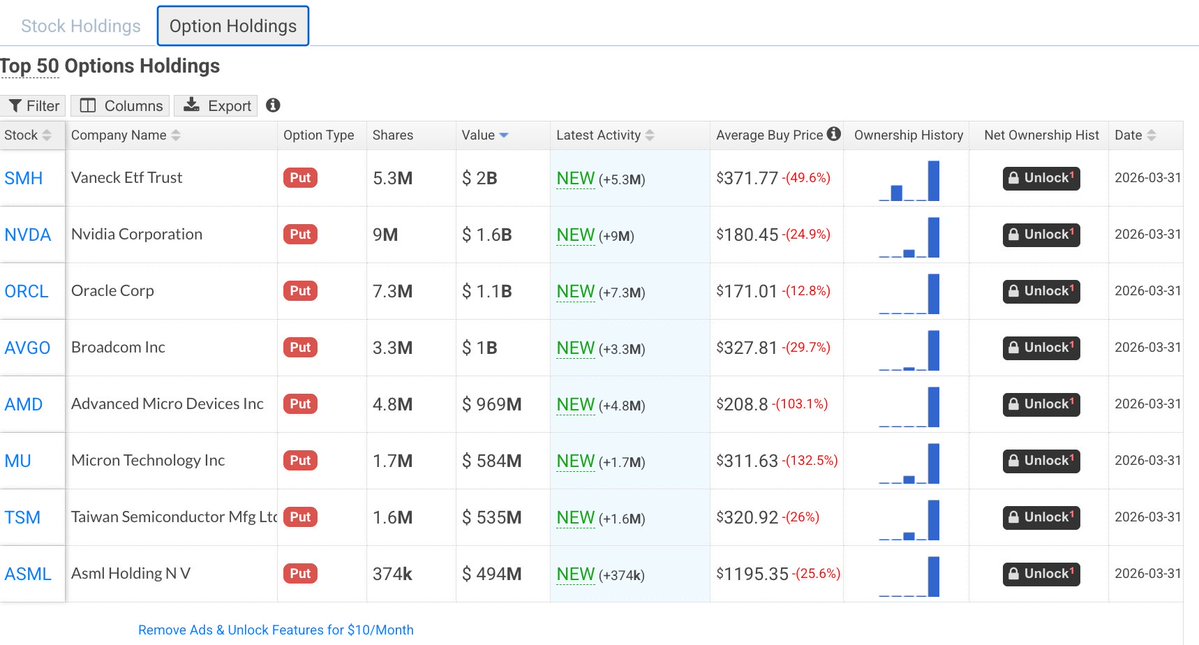Click the Net Ownership Hist column header
The image size is (1199, 645).
(1041, 135)
